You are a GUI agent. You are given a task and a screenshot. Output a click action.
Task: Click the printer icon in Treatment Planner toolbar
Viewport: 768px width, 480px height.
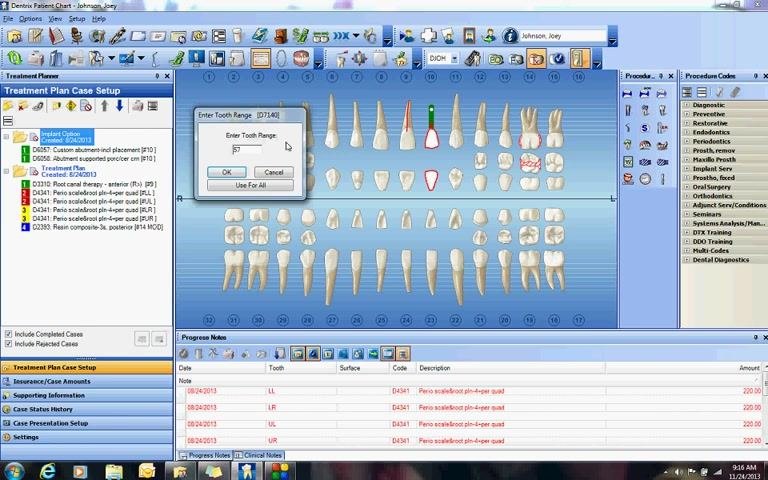138,106
